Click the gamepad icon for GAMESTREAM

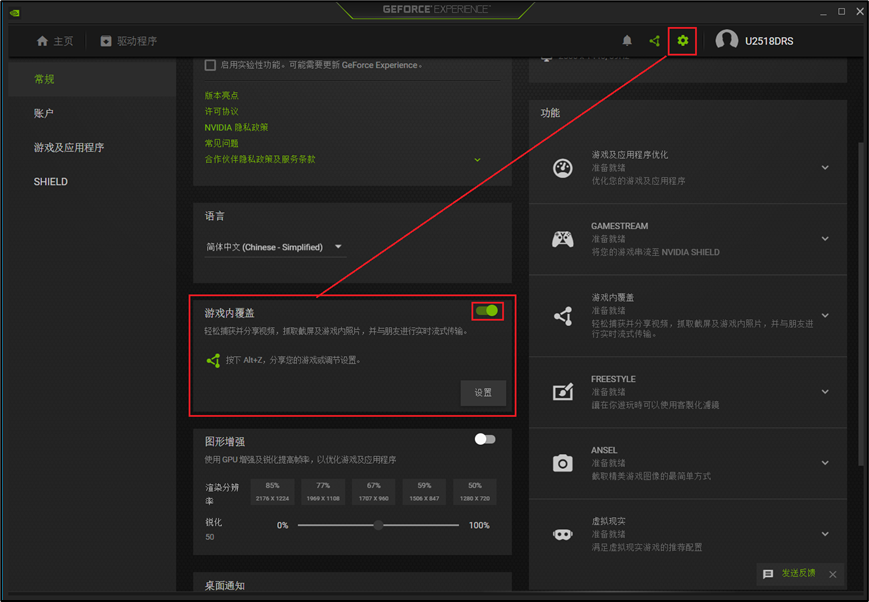563,239
